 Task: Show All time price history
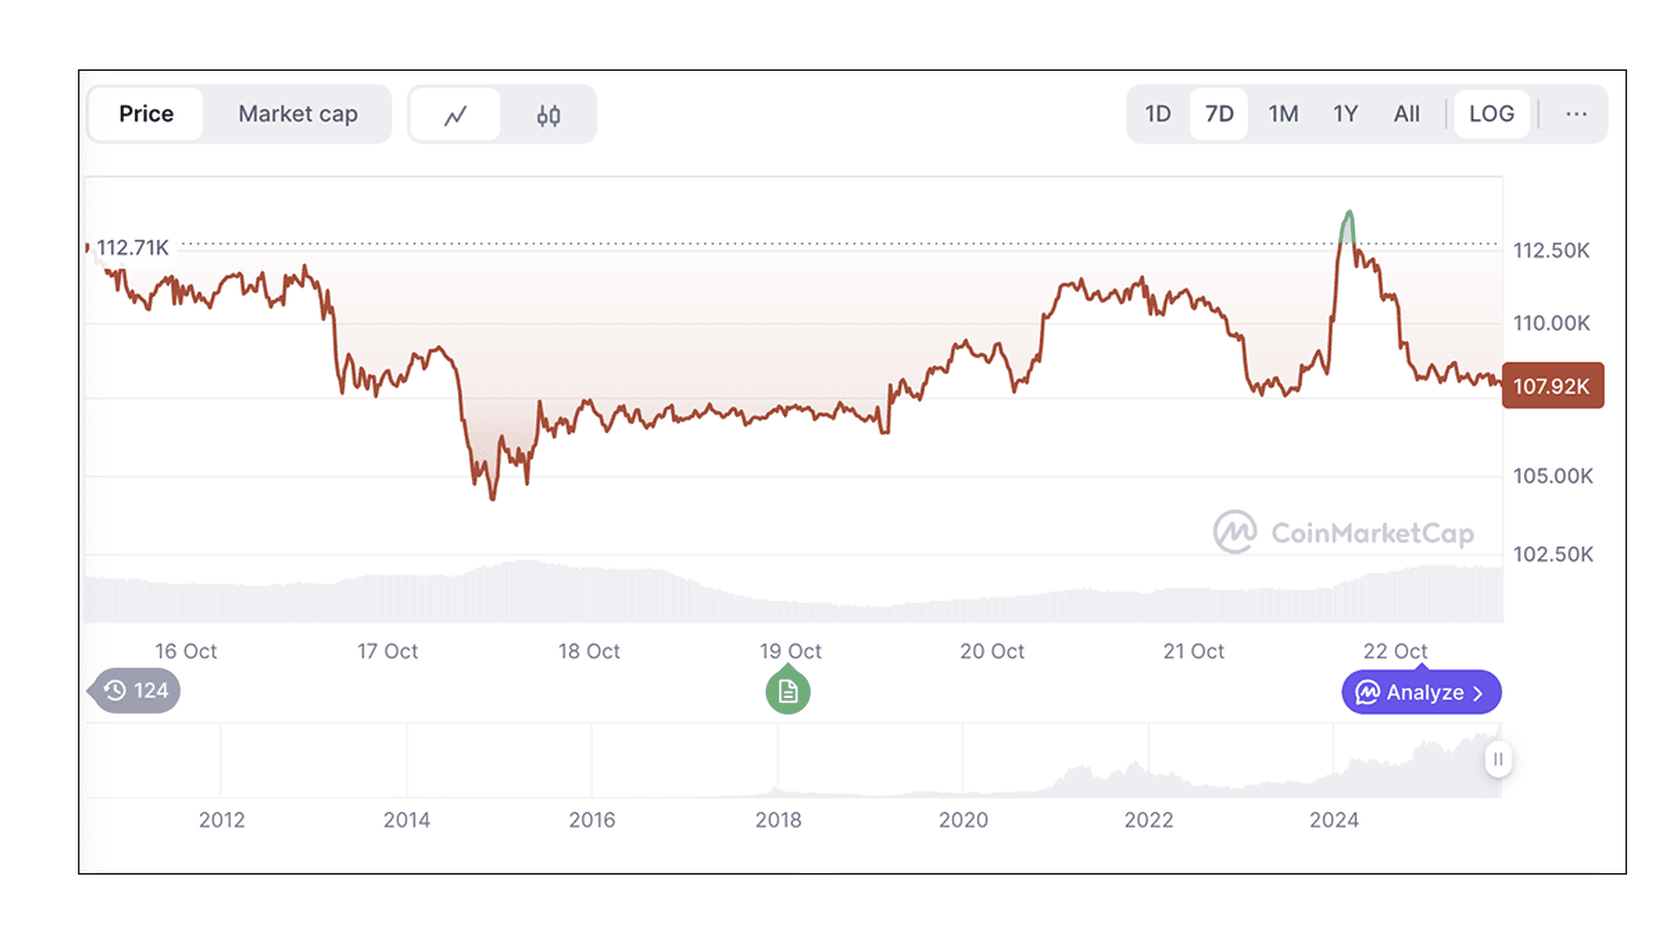click(x=1406, y=114)
